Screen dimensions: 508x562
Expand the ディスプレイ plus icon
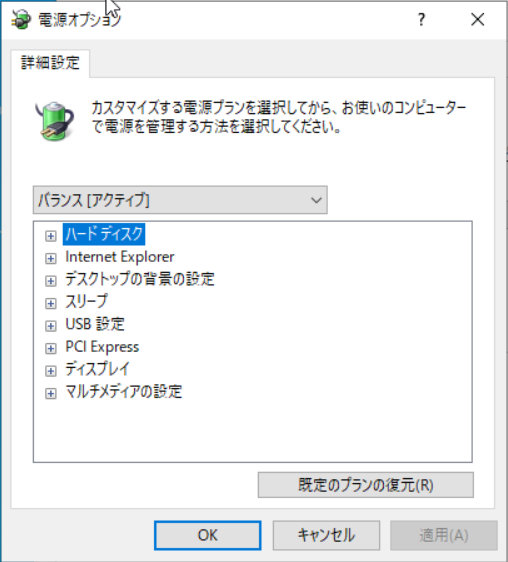(x=51, y=371)
